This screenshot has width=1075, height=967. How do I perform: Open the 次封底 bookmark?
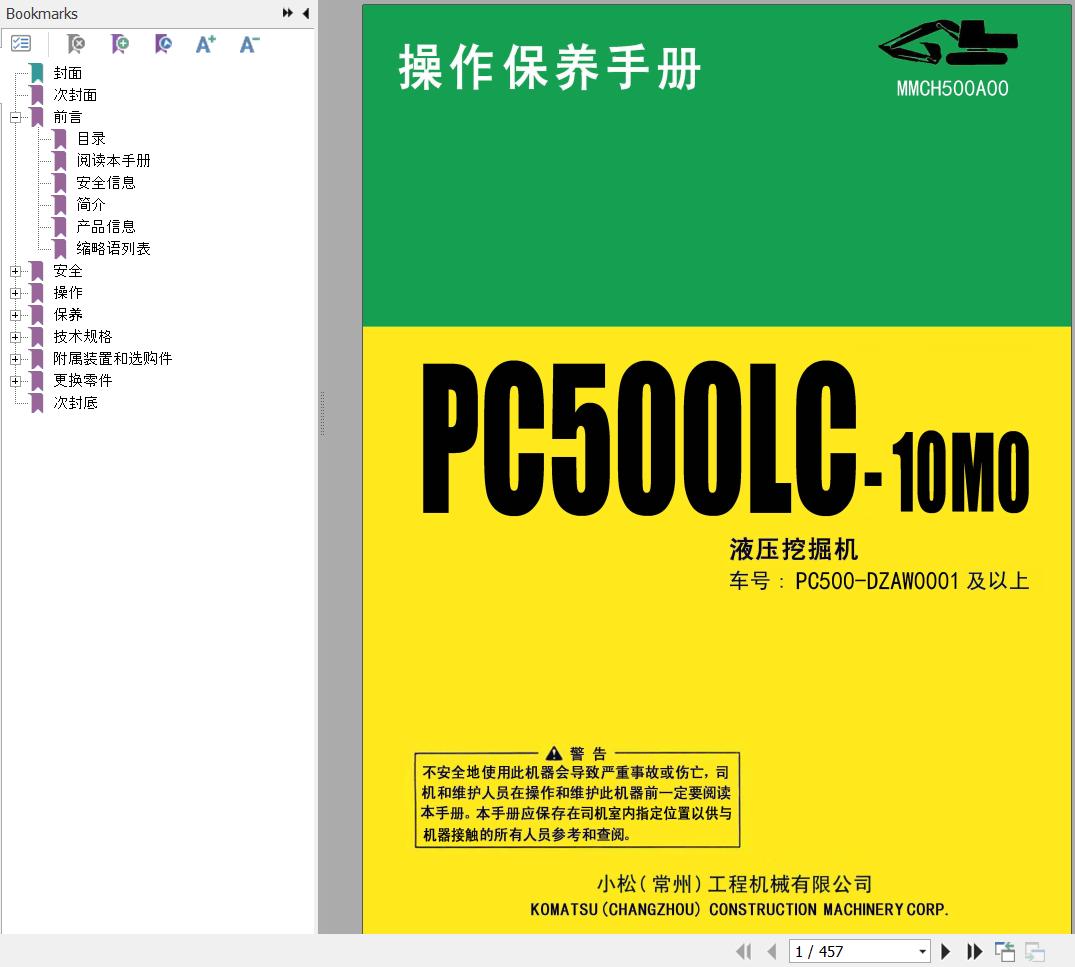[75, 403]
